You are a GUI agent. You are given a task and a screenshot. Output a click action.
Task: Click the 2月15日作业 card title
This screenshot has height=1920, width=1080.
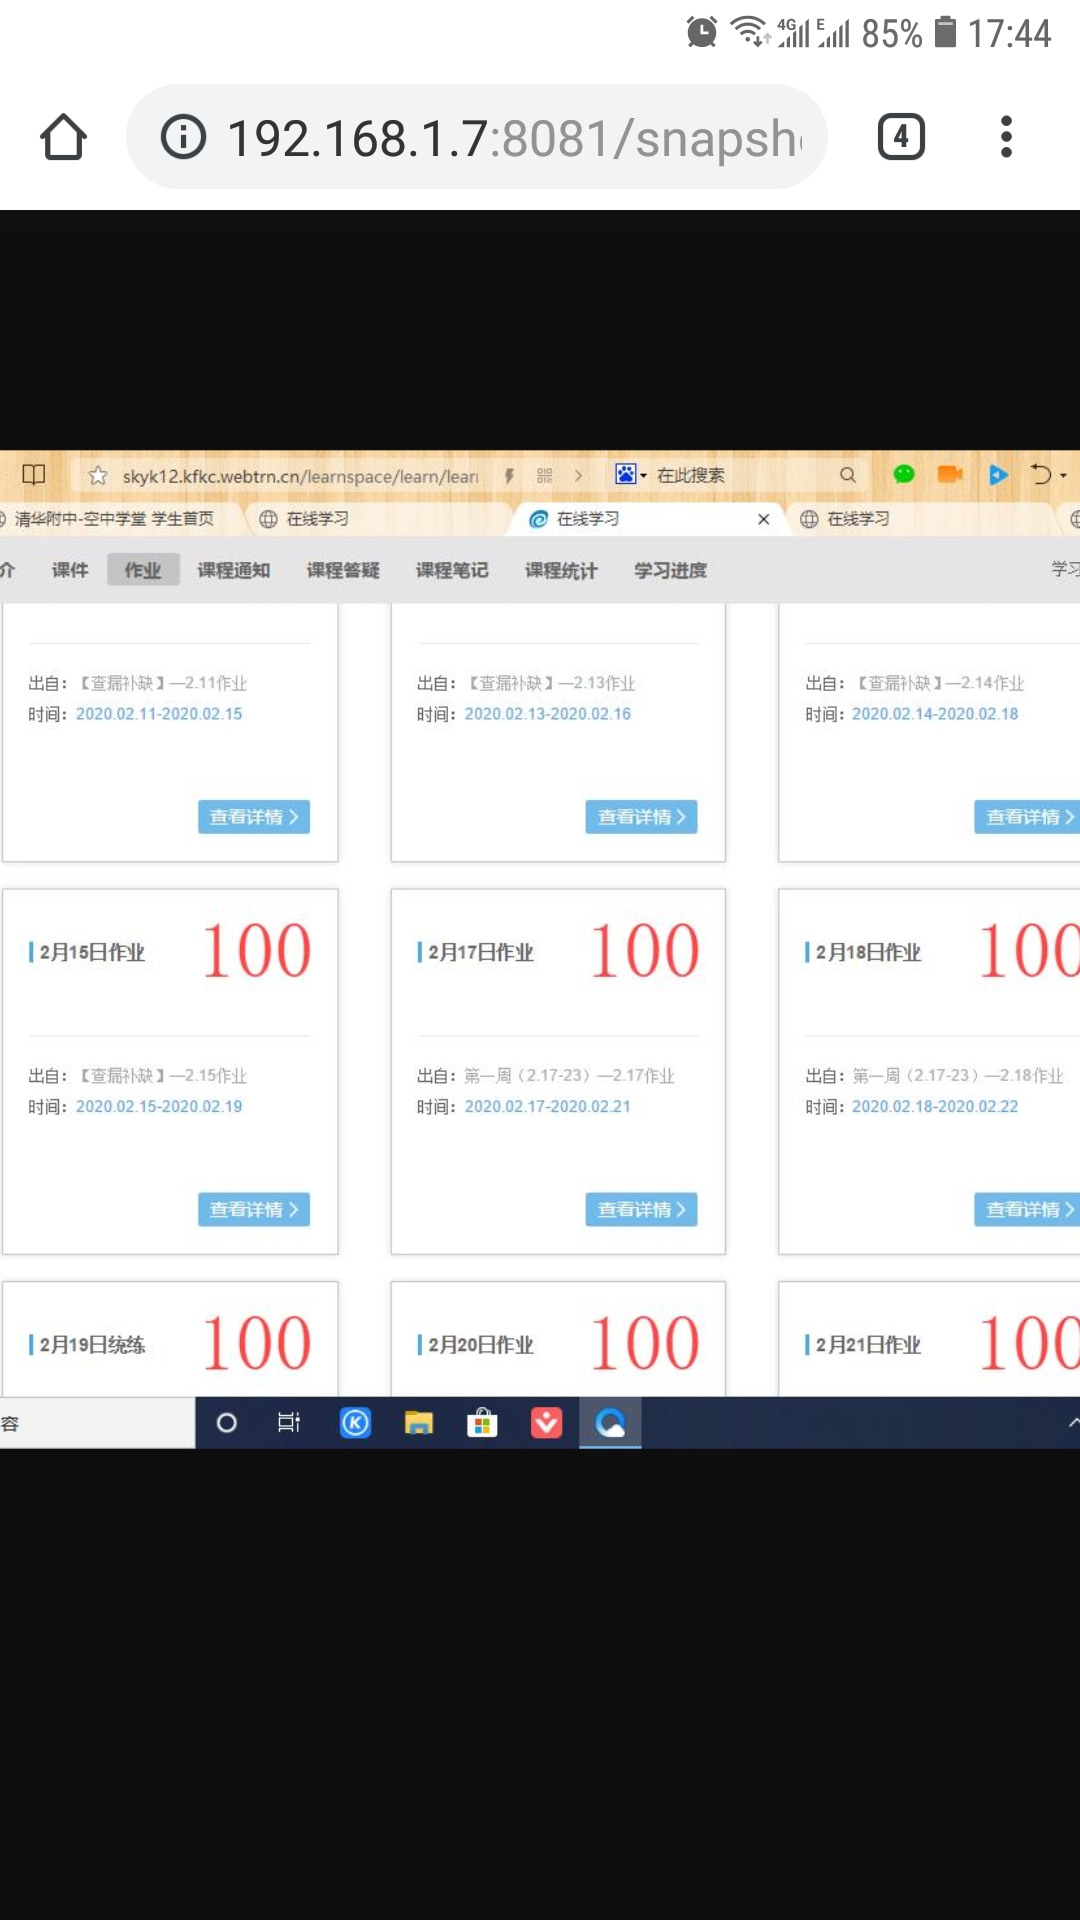[92, 952]
